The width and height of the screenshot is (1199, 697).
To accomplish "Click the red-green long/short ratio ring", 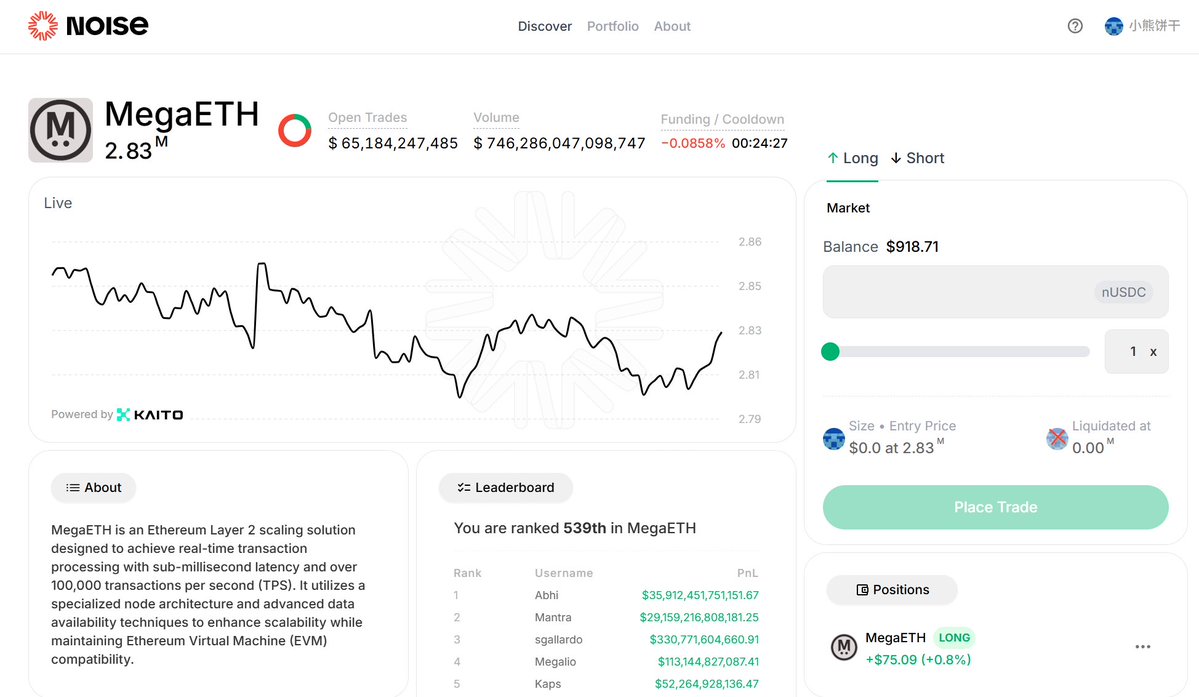I will click(294, 131).
